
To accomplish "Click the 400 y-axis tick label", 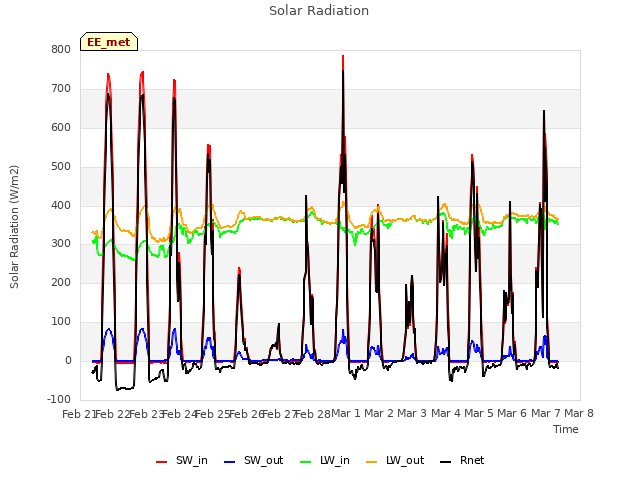I will (61, 205).
